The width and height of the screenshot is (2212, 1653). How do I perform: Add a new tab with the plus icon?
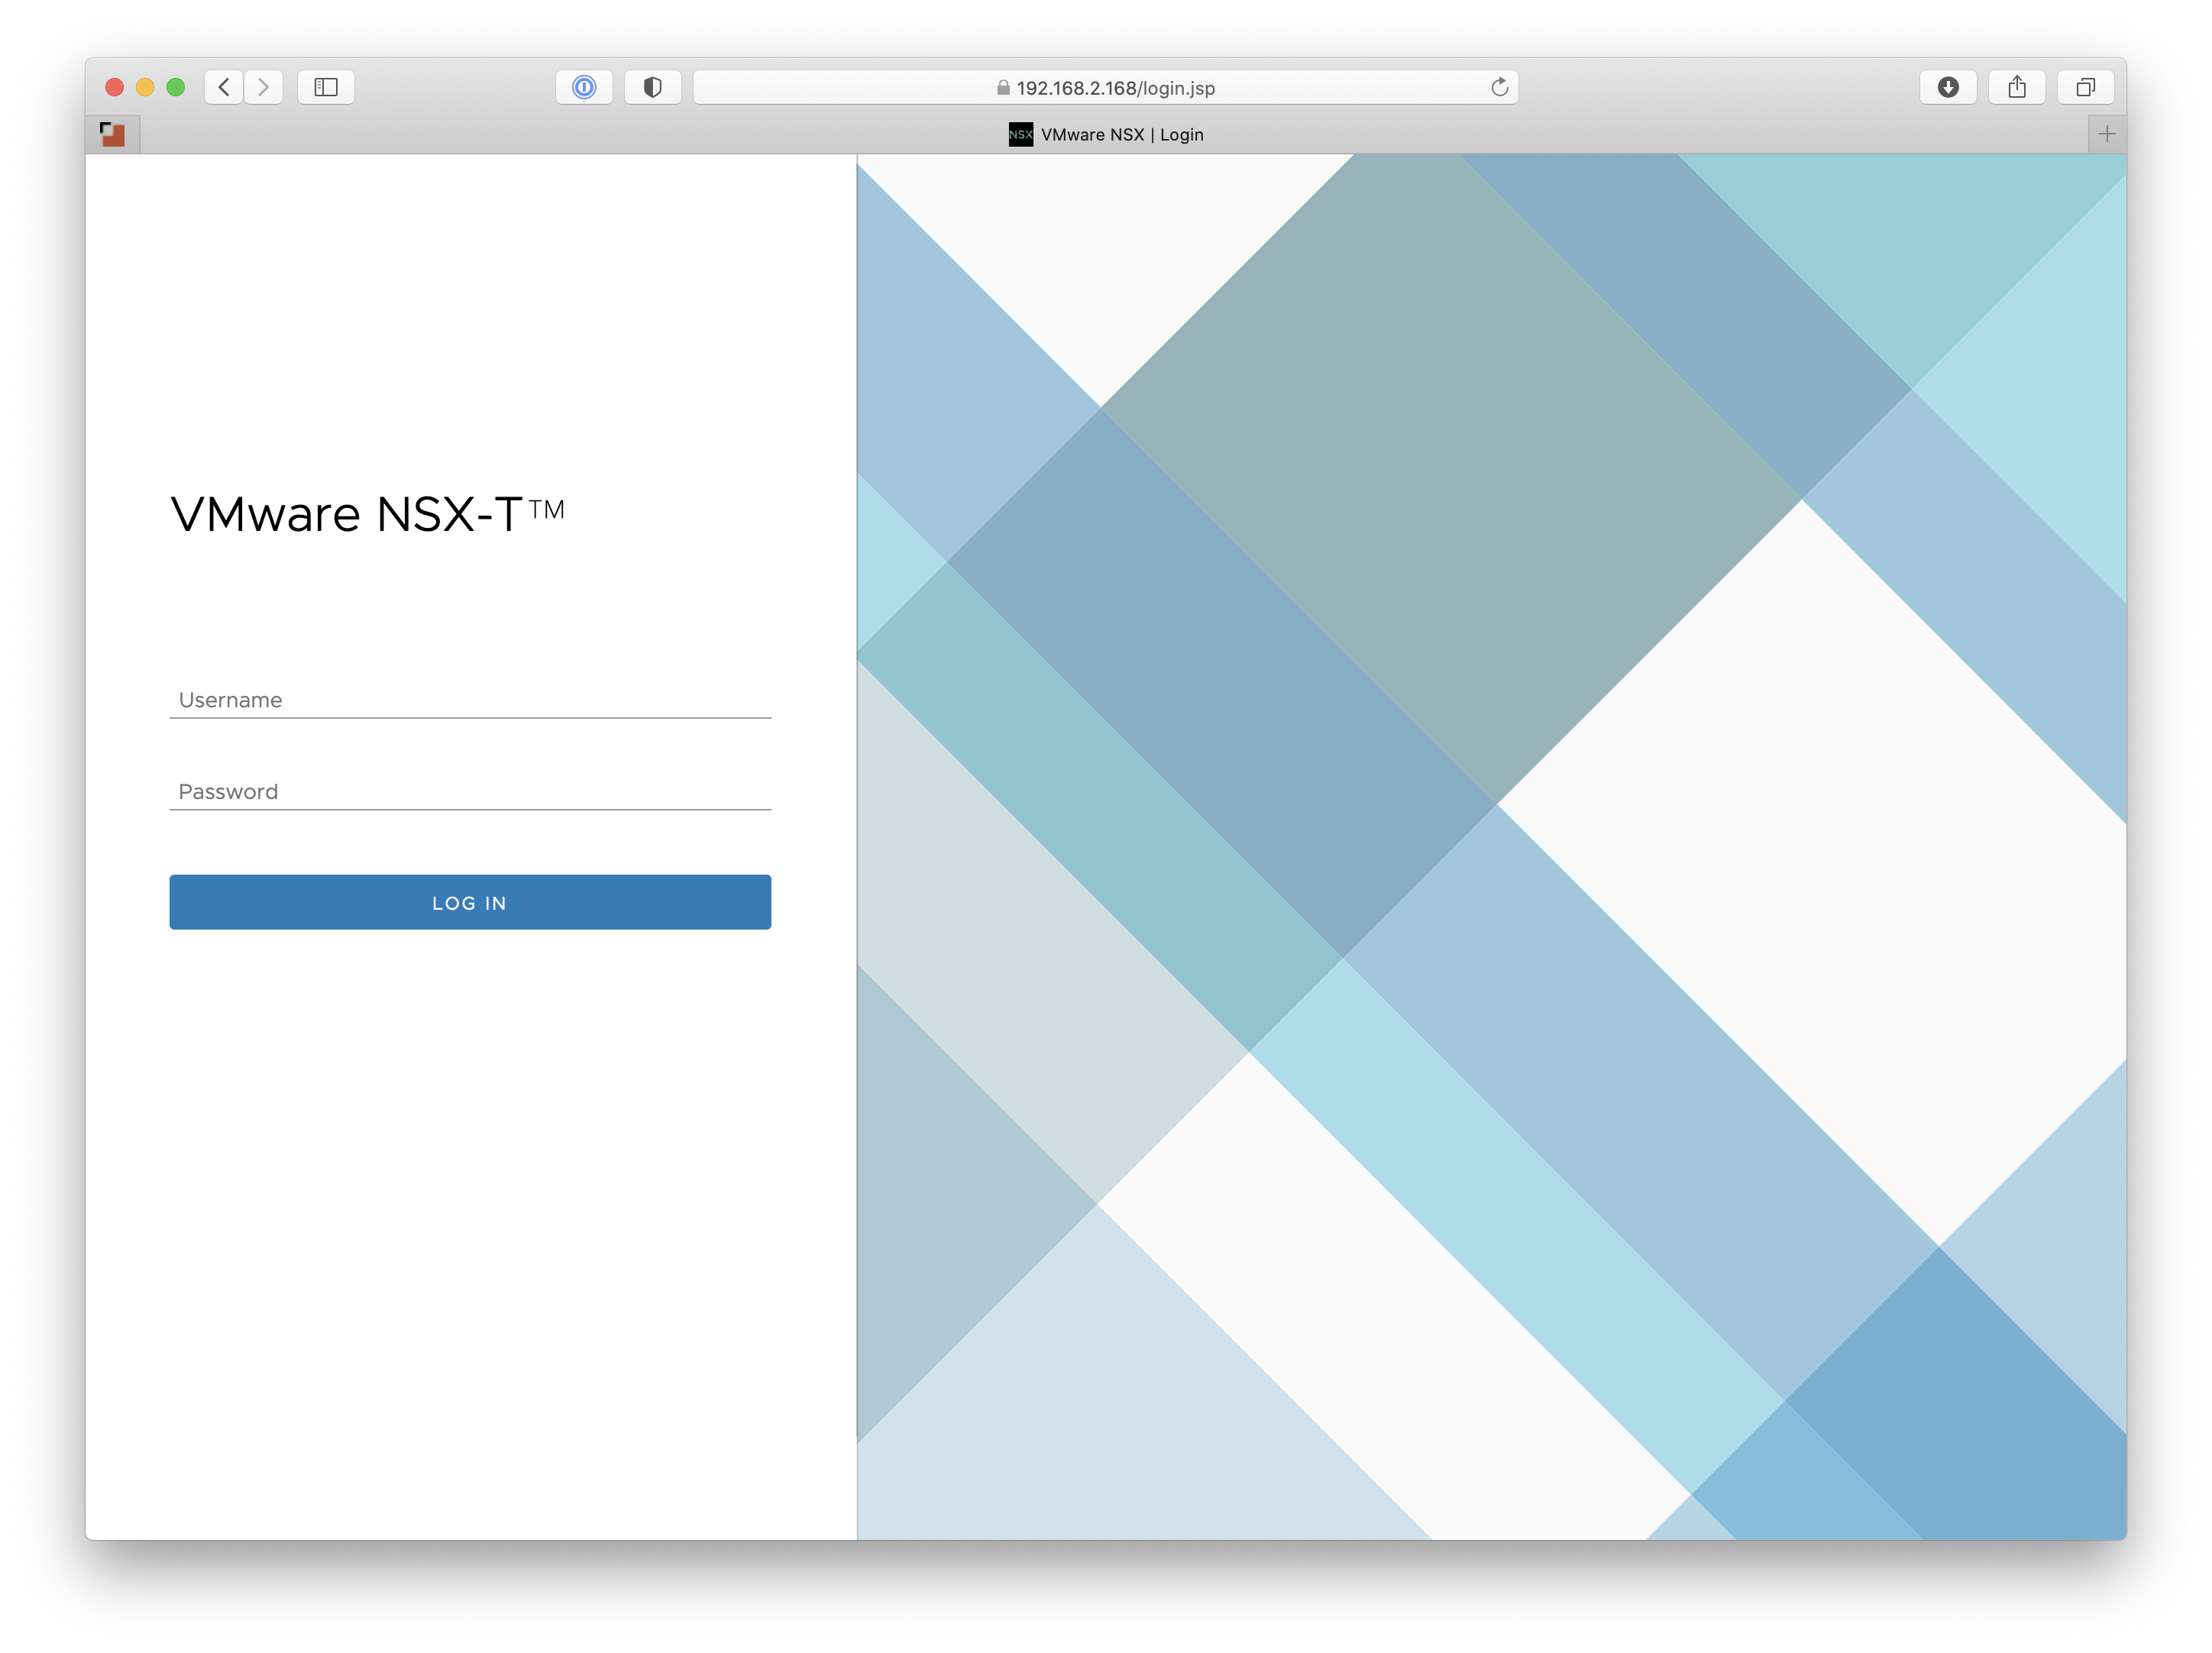pos(2107,134)
